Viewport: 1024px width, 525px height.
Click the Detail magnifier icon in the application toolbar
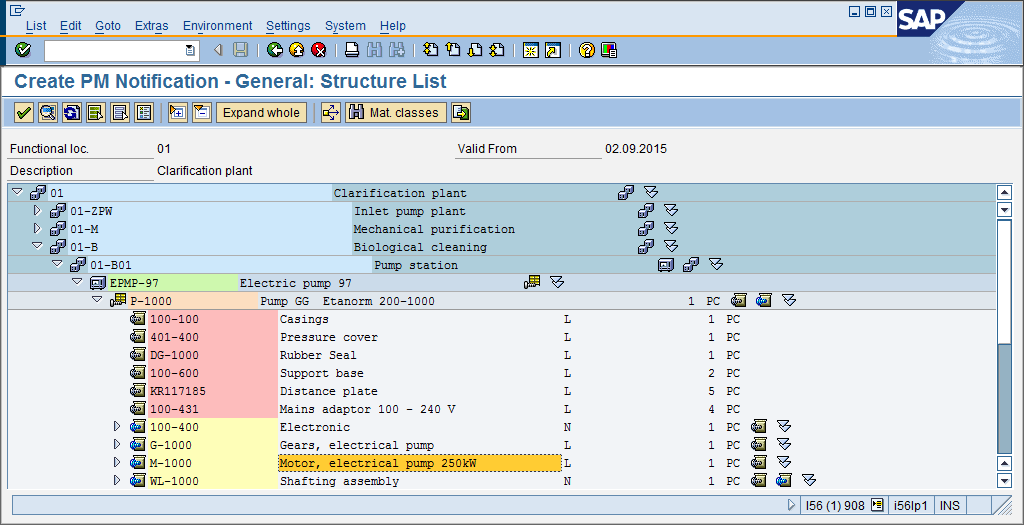pyautogui.click(x=48, y=113)
